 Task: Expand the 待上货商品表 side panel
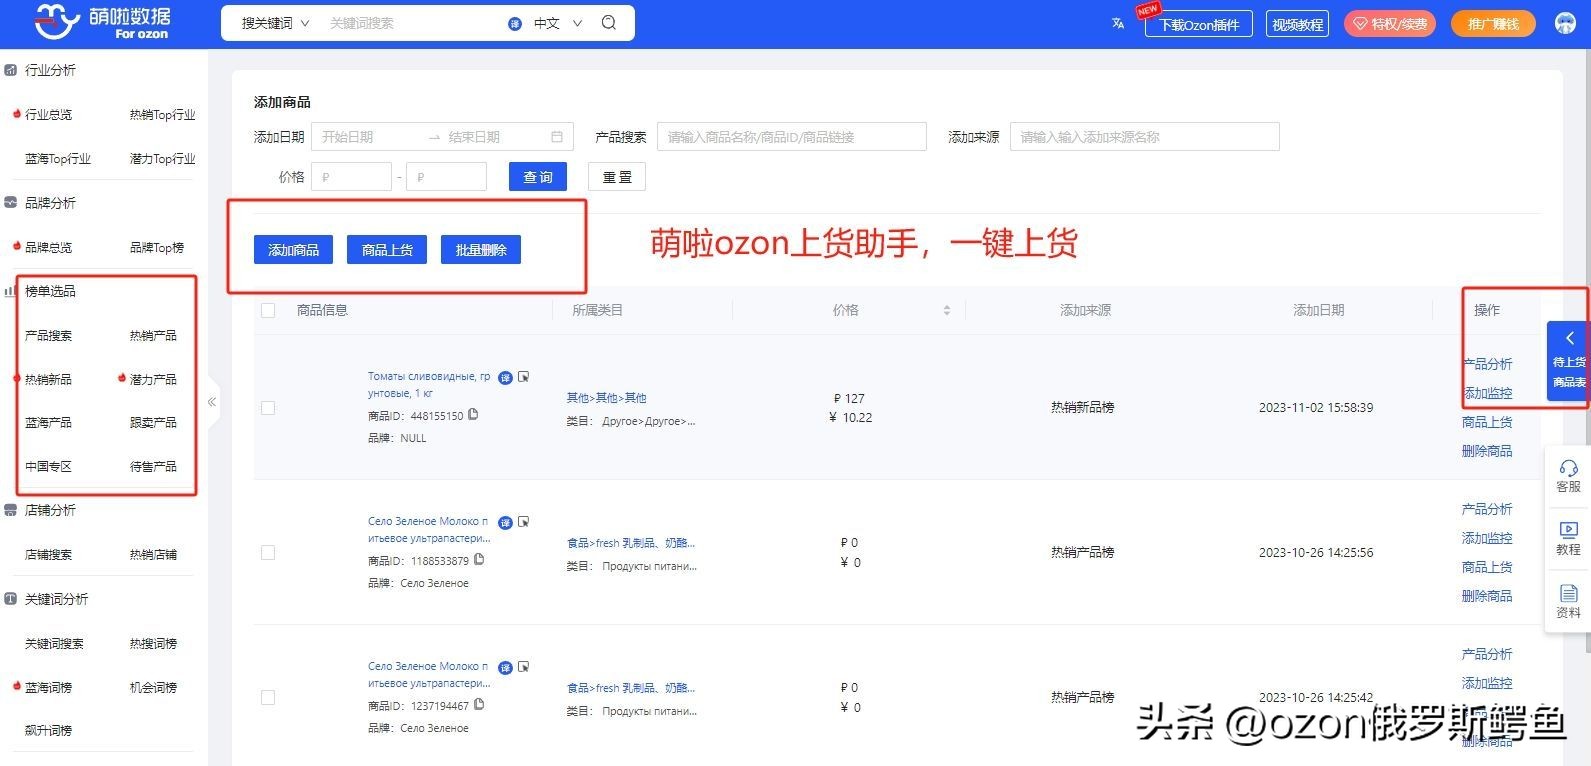1568,361
